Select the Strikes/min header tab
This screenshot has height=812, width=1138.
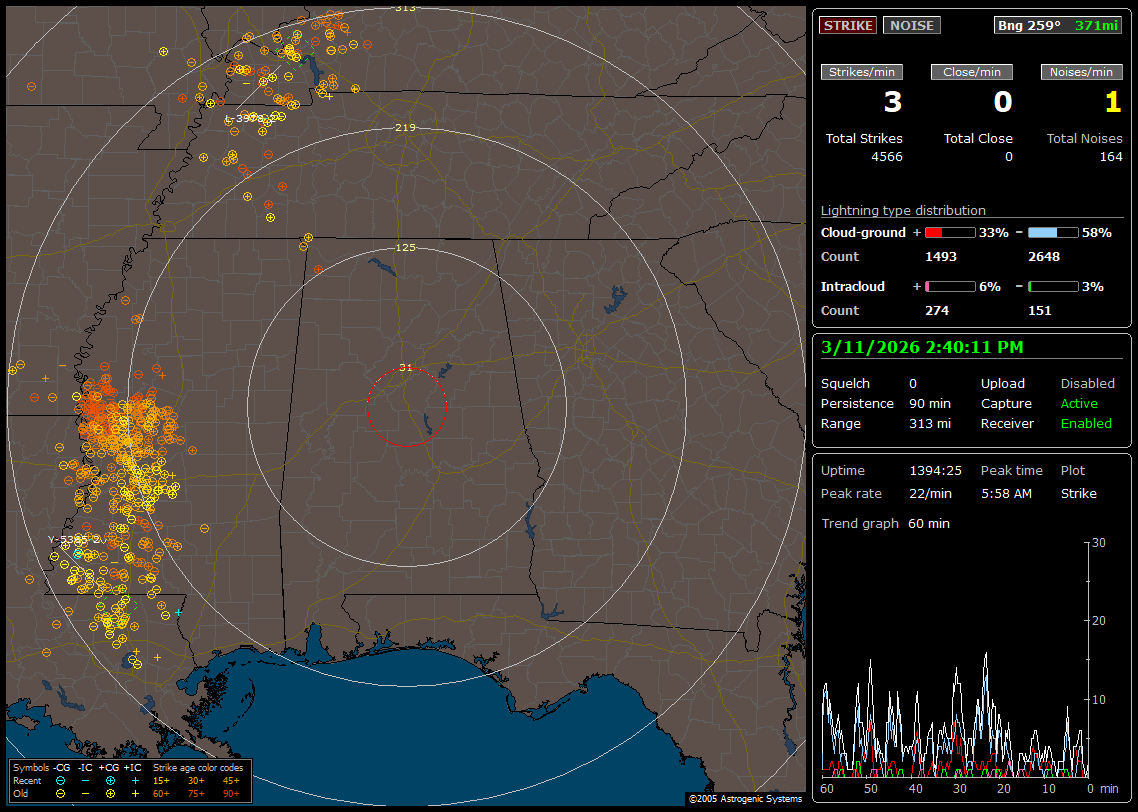862,72
